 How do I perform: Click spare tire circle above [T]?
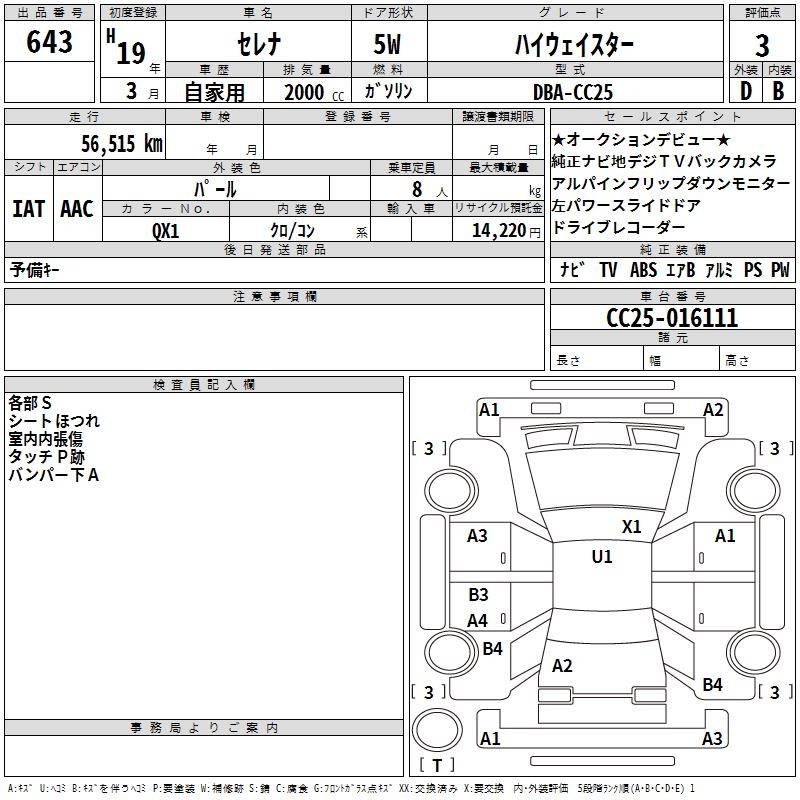pyautogui.click(x=437, y=730)
